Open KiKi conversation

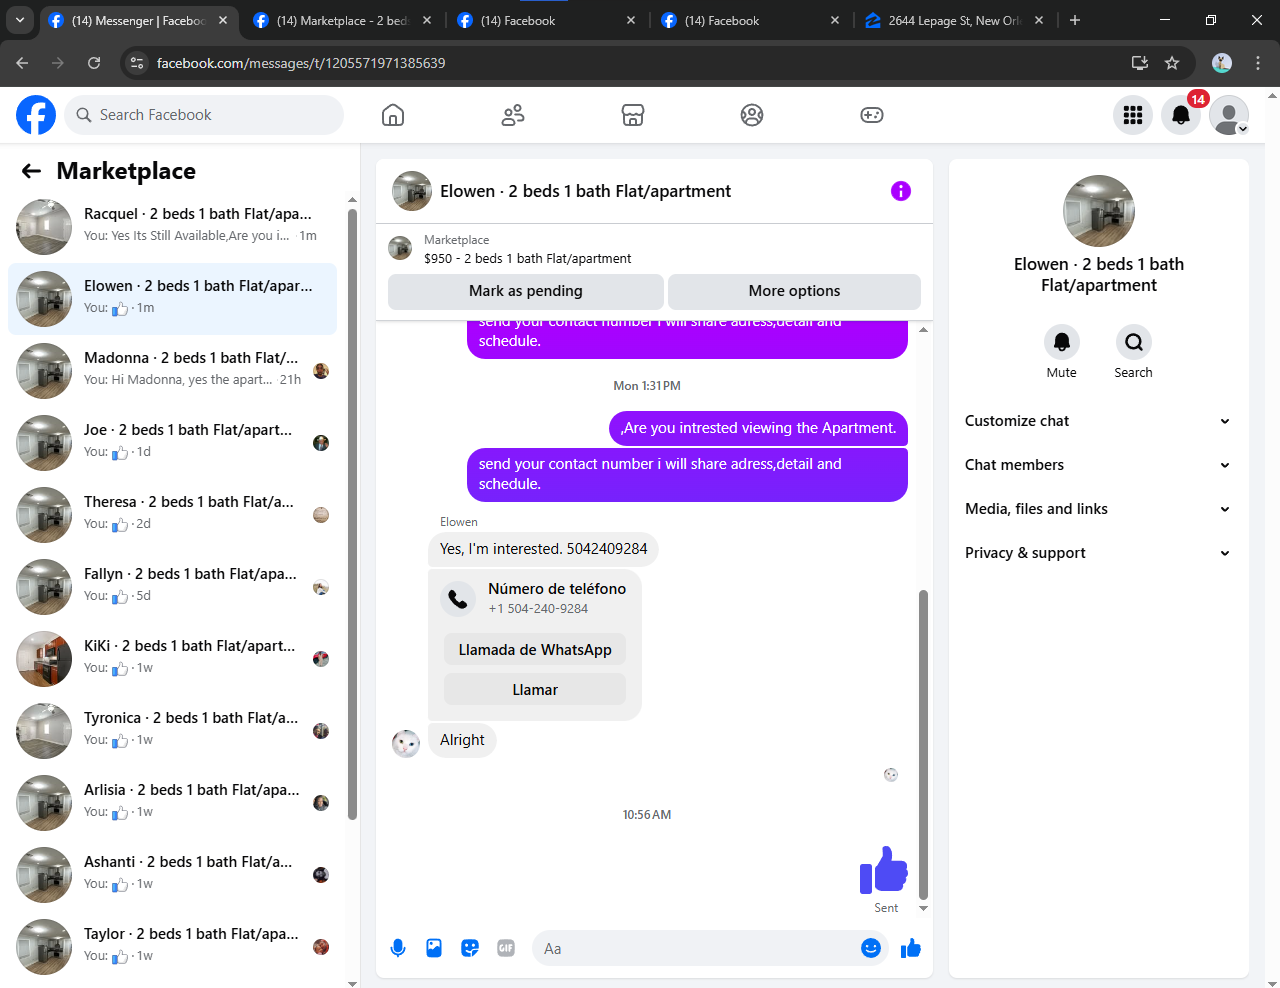(x=172, y=659)
